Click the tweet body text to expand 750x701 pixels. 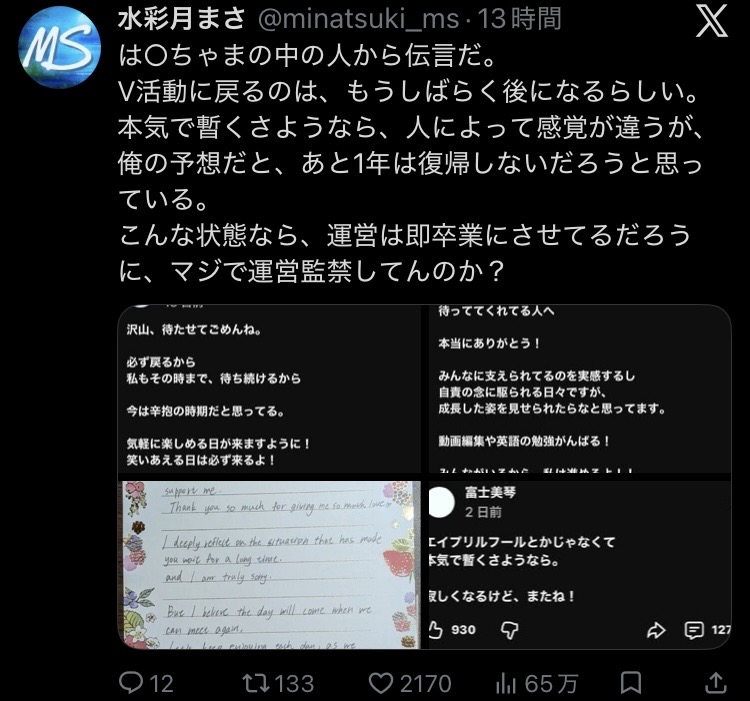(x=410, y=164)
